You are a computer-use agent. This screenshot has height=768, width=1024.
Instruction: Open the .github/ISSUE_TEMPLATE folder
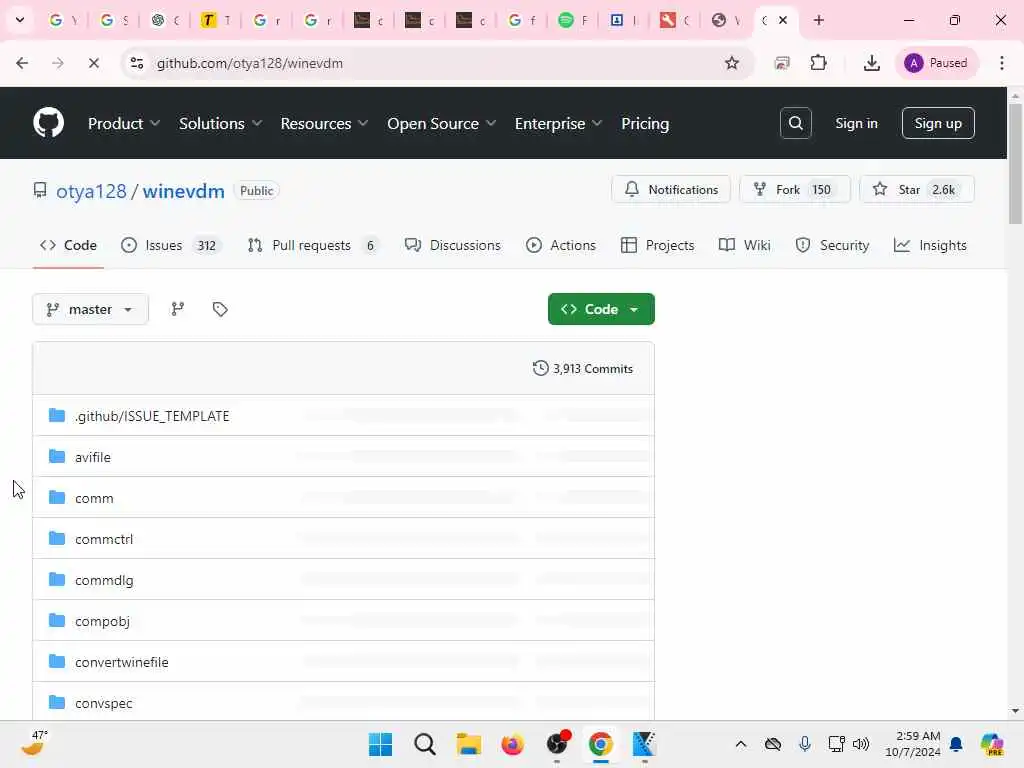[152, 416]
